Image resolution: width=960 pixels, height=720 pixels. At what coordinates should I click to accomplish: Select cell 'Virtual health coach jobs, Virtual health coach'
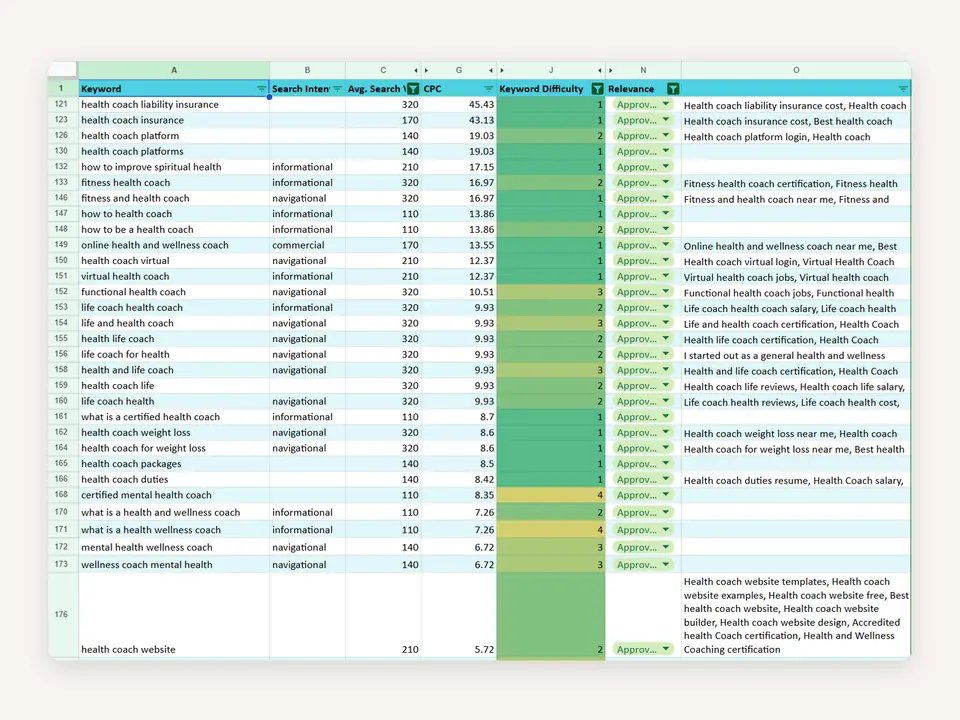pyautogui.click(x=796, y=276)
